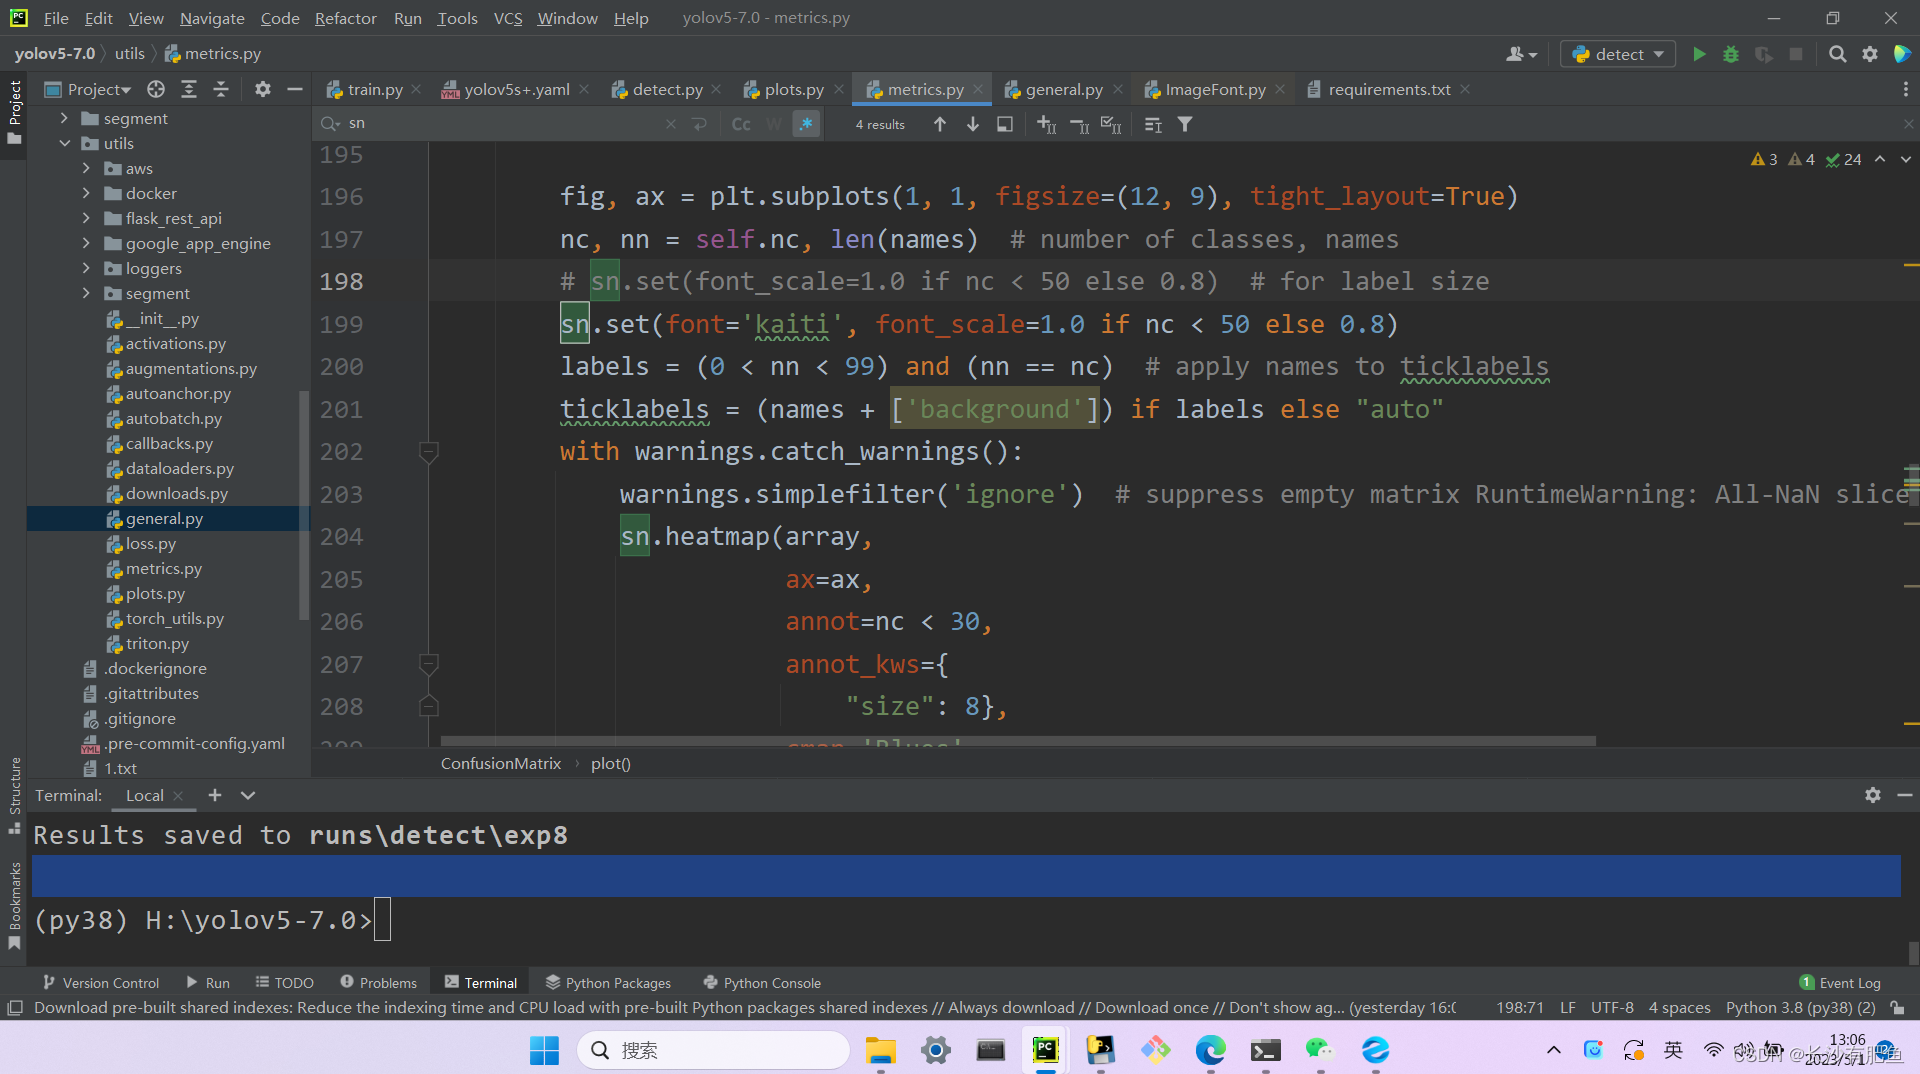The height and width of the screenshot is (1074, 1920).
Task: Open loss.py in the Project tree
Action: click(150, 543)
